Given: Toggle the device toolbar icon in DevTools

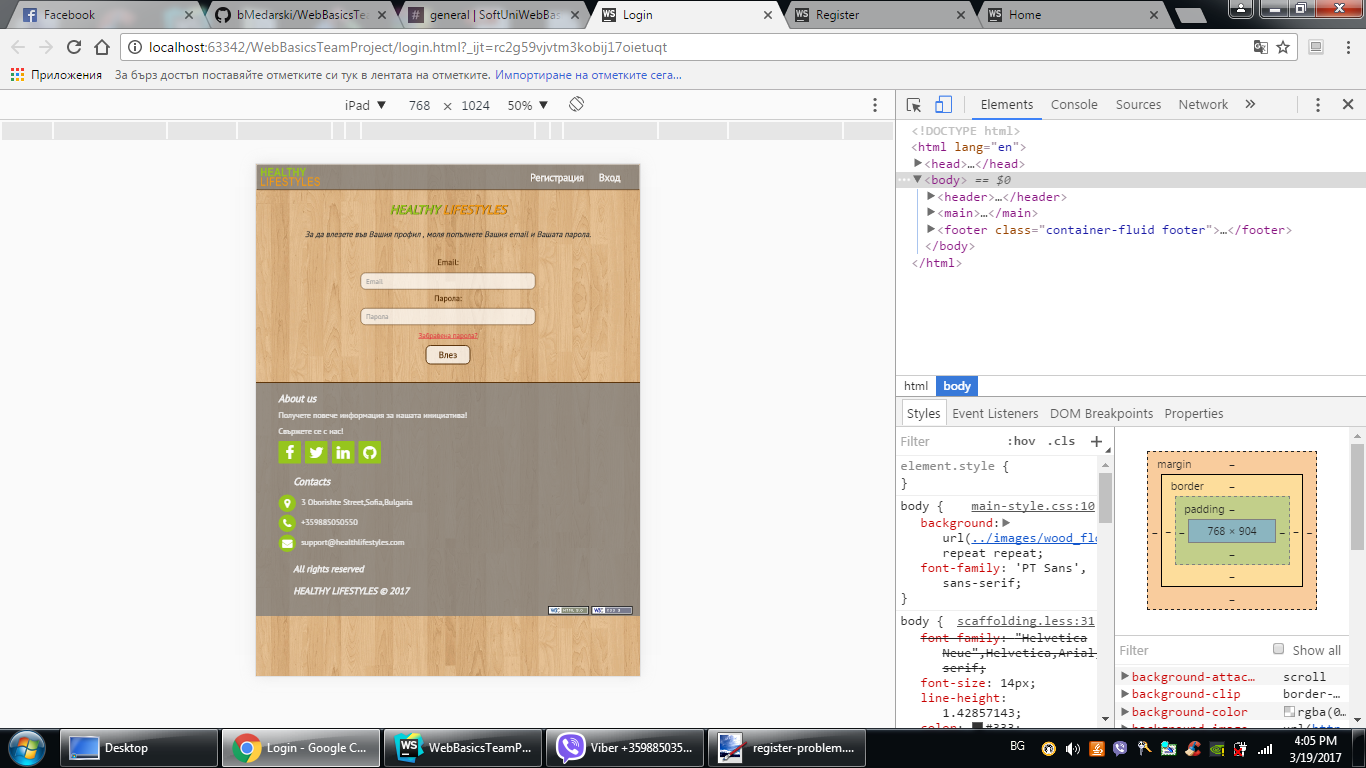Looking at the screenshot, I should click(x=943, y=105).
